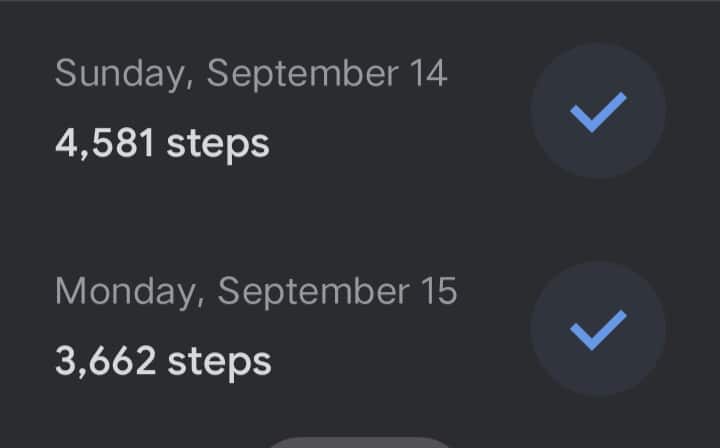Click the number 3,662
The image size is (720, 448).
(x=105, y=361)
